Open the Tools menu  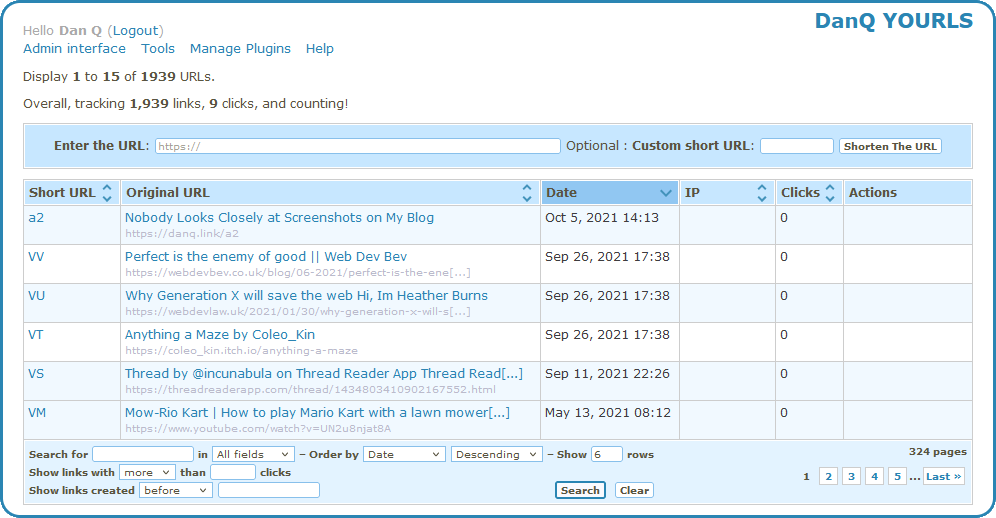tap(158, 49)
